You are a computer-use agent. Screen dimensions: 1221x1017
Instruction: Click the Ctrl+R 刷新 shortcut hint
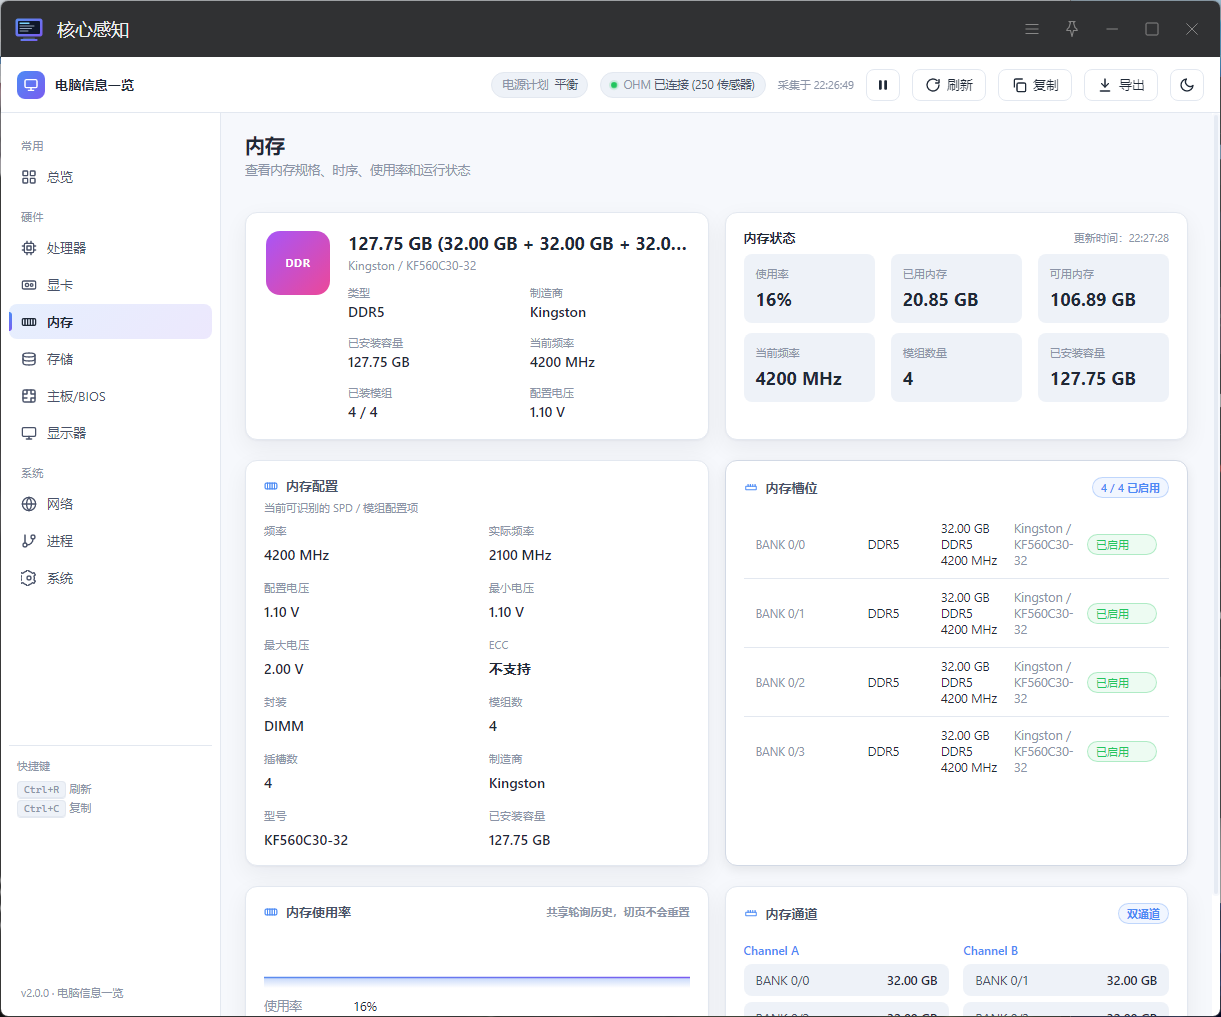[x=55, y=789]
